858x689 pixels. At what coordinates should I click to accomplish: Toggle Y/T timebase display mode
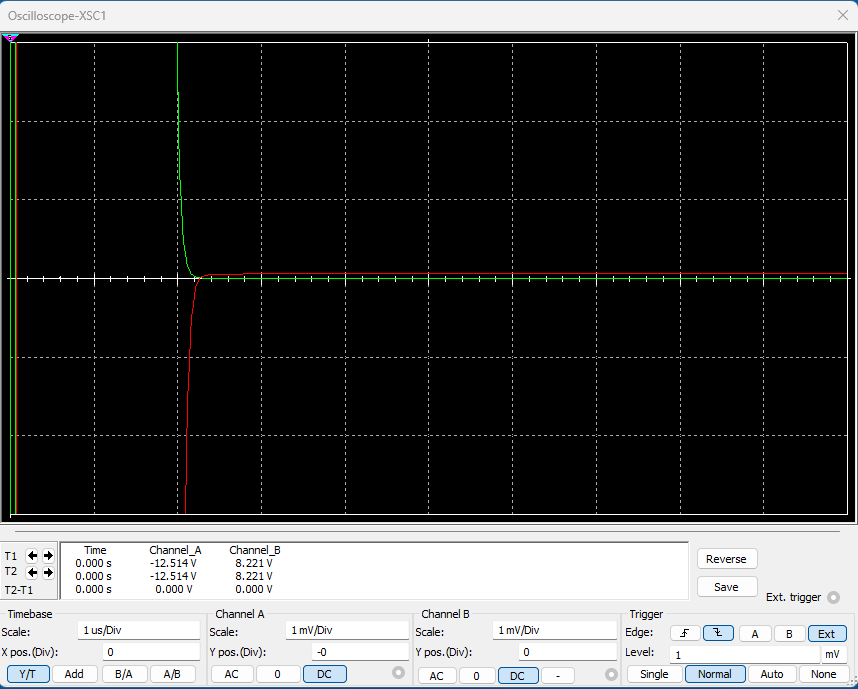coord(27,674)
